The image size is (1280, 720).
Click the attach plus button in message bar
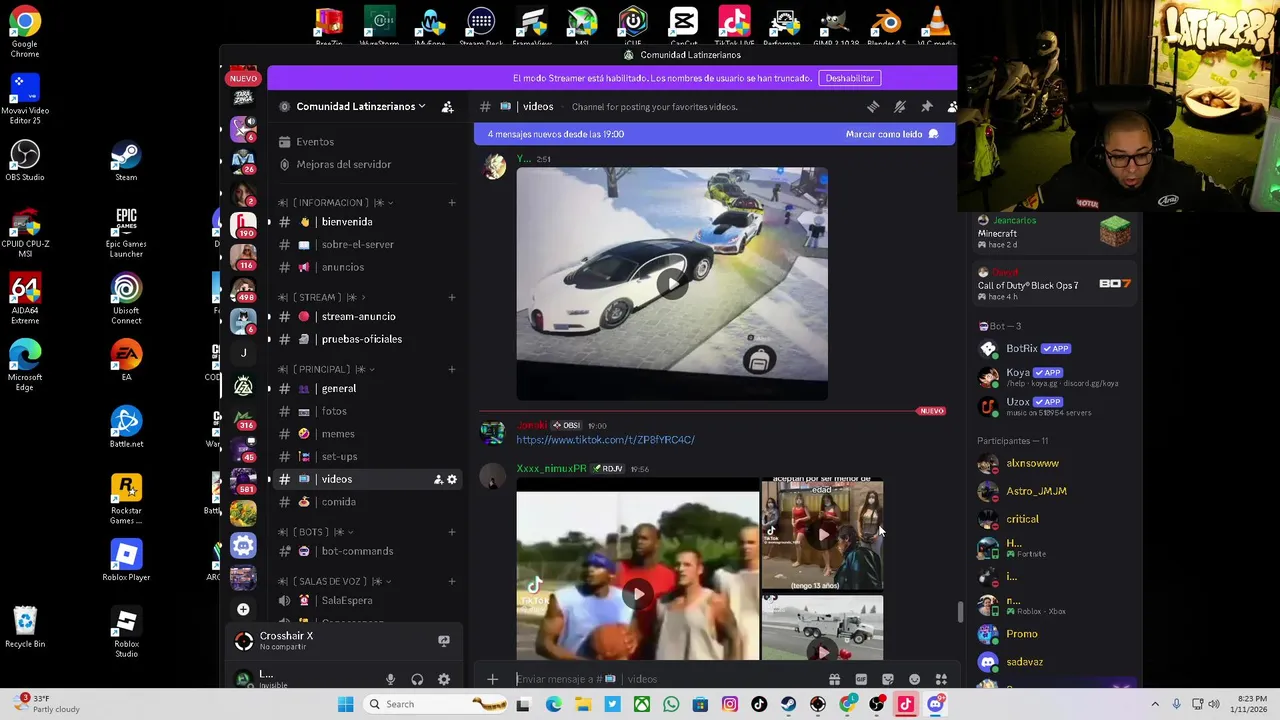point(492,680)
